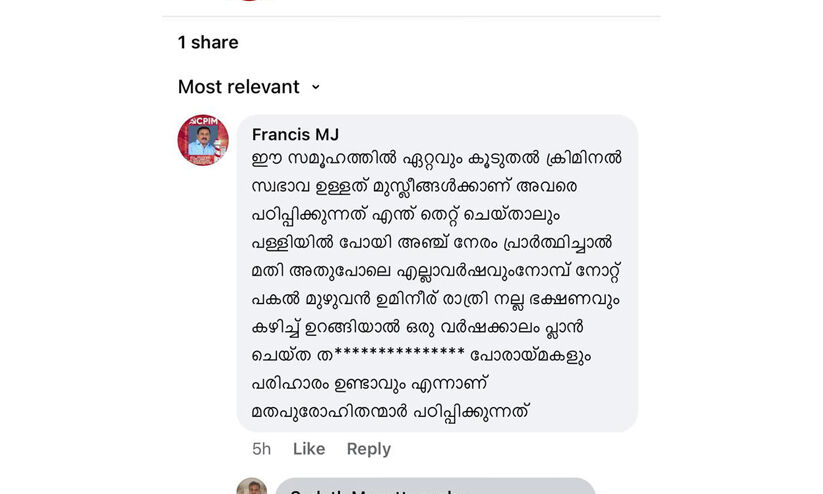Expand the chevron beside Most relevant
This screenshot has width=823, height=494.
pos(316,87)
